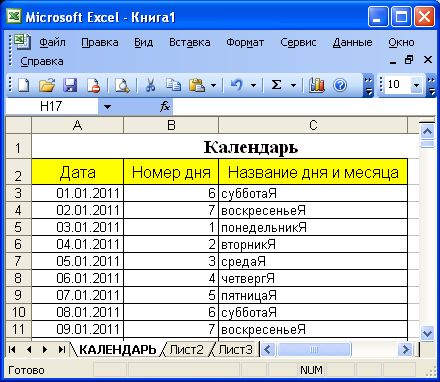The width and height of the screenshot is (440, 382).
Task: Open the Файл menu
Action: tap(52, 42)
